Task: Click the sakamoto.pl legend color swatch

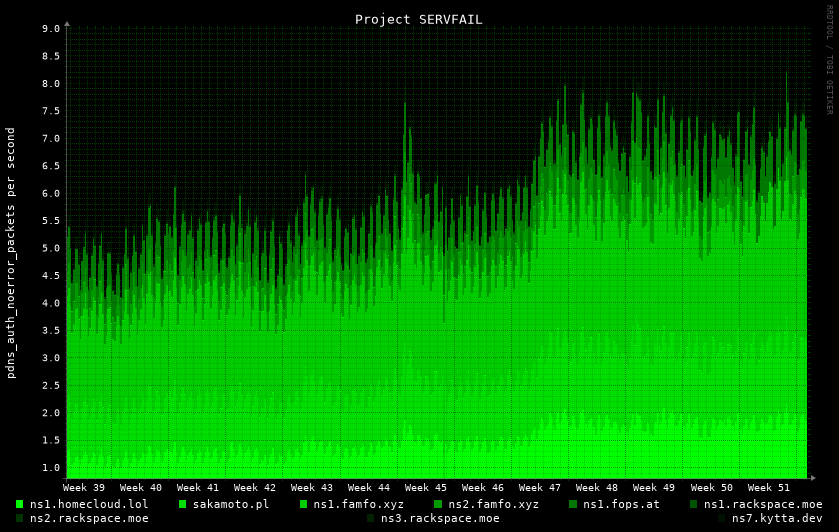Action: tap(183, 504)
